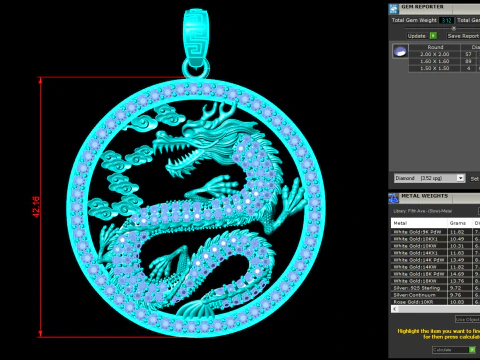Viewport: 480px width, 360px height.
Task: Click the 14.69 grams cell
Action: click(x=460, y=274)
